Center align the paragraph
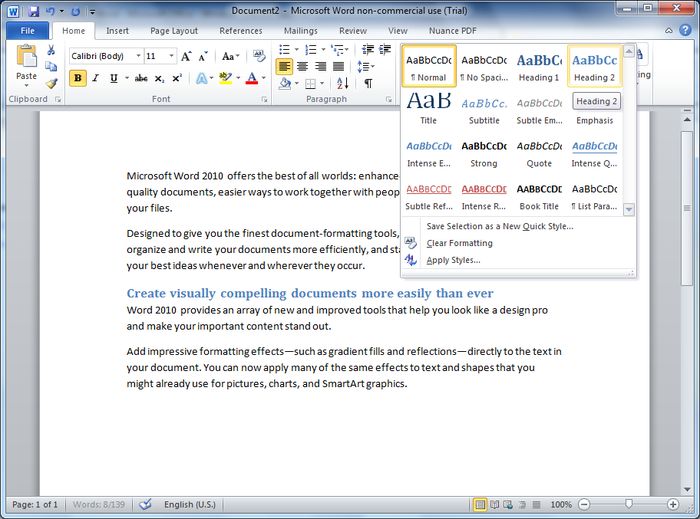Image resolution: width=700 pixels, height=519 pixels. tap(302, 66)
